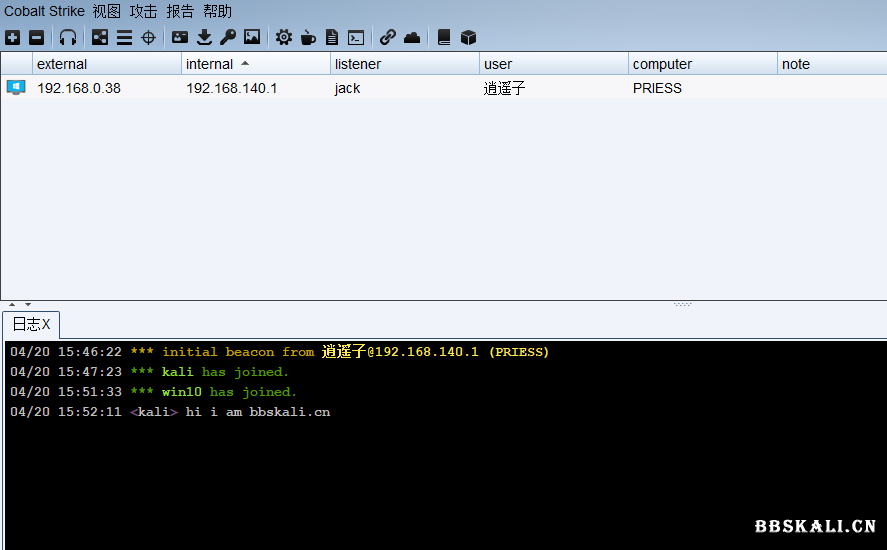Open screenshots via picture icon
This screenshot has height=550, width=887.
(x=252, y=37)
